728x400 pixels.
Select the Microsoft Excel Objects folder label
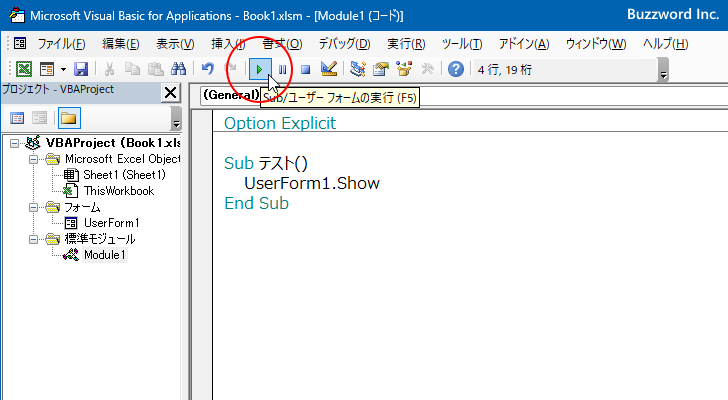(x=123, y=159)
